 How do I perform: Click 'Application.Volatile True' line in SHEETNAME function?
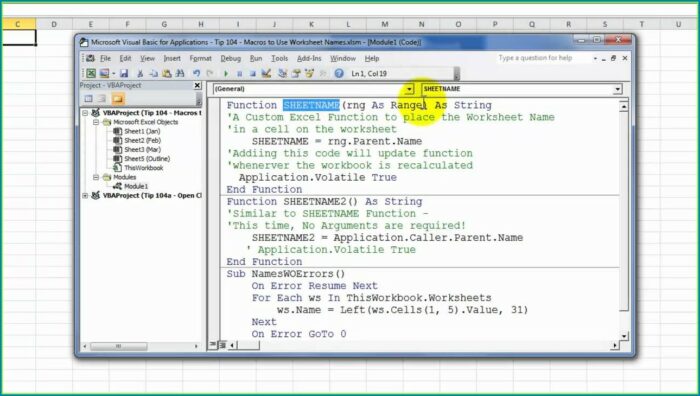pyautogui.click(x=318, y=177)
